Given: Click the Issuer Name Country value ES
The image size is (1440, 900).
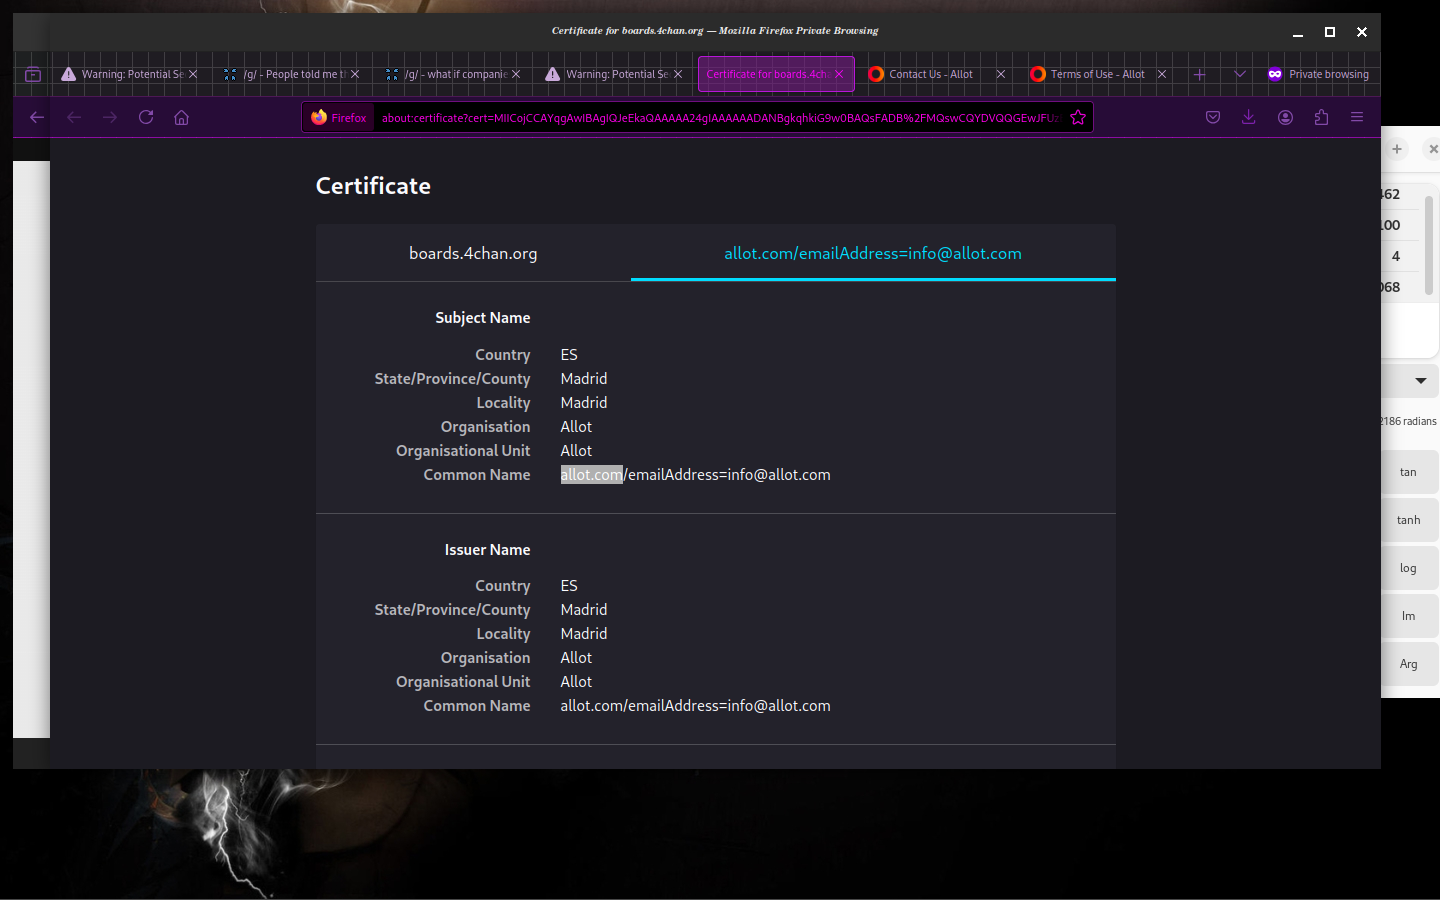Looking at the screenshot, I should (569, 586).
